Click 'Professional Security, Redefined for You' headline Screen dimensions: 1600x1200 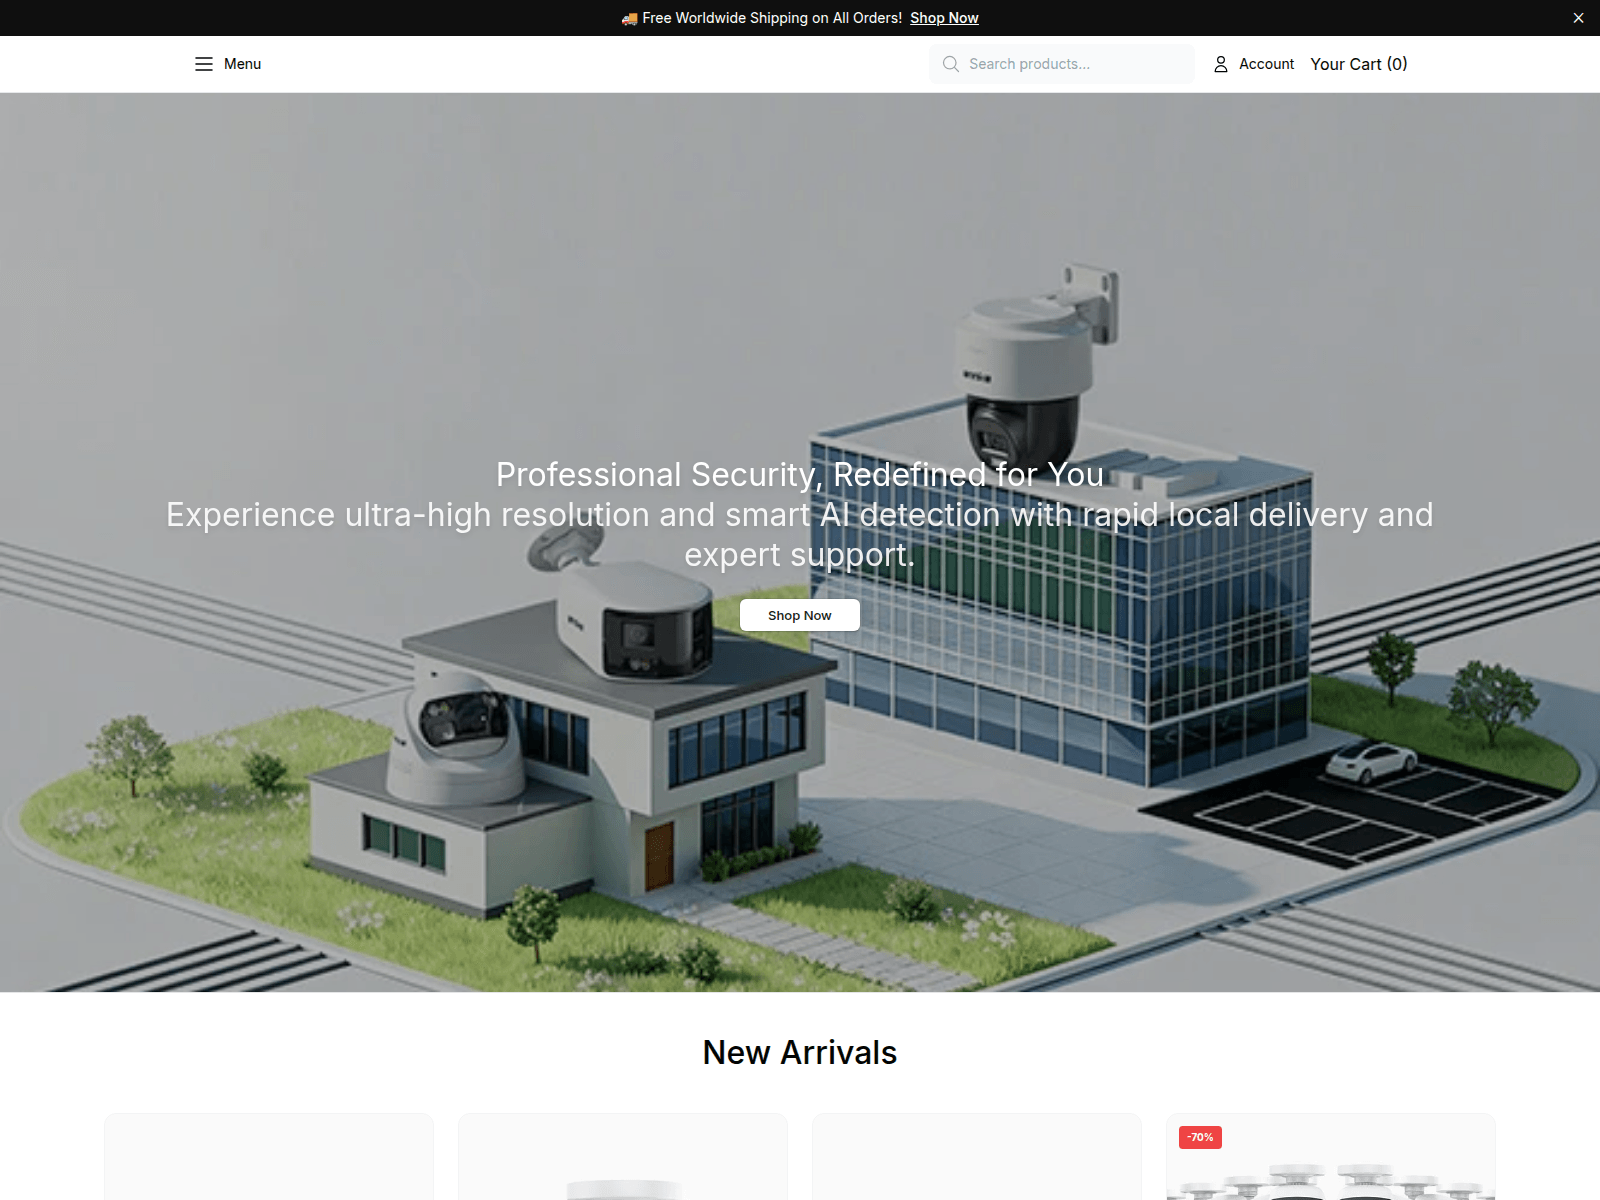pos(800,474)
